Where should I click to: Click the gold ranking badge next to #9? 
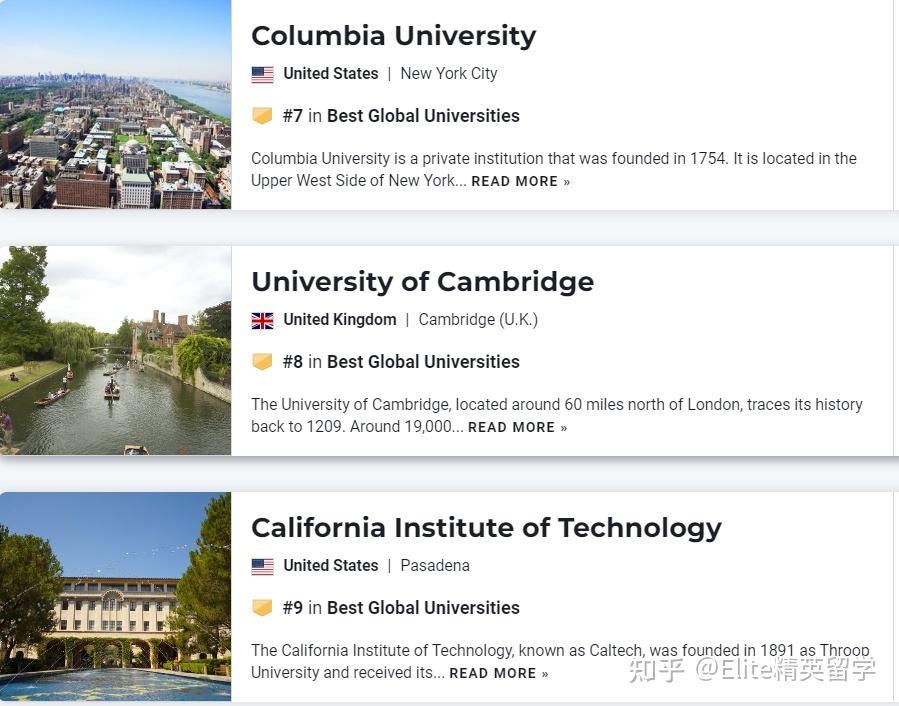(x=262, y=607)
